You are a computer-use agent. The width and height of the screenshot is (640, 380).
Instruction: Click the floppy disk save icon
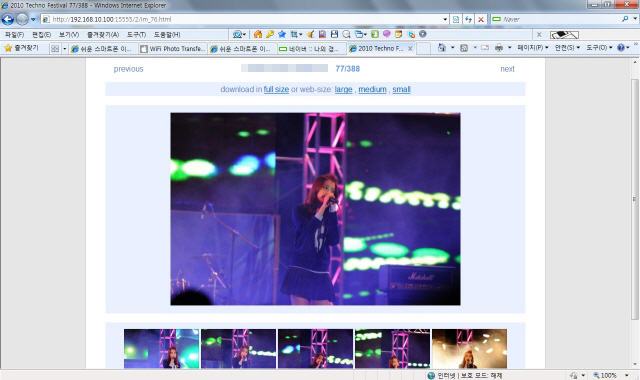tap(334, 34)
